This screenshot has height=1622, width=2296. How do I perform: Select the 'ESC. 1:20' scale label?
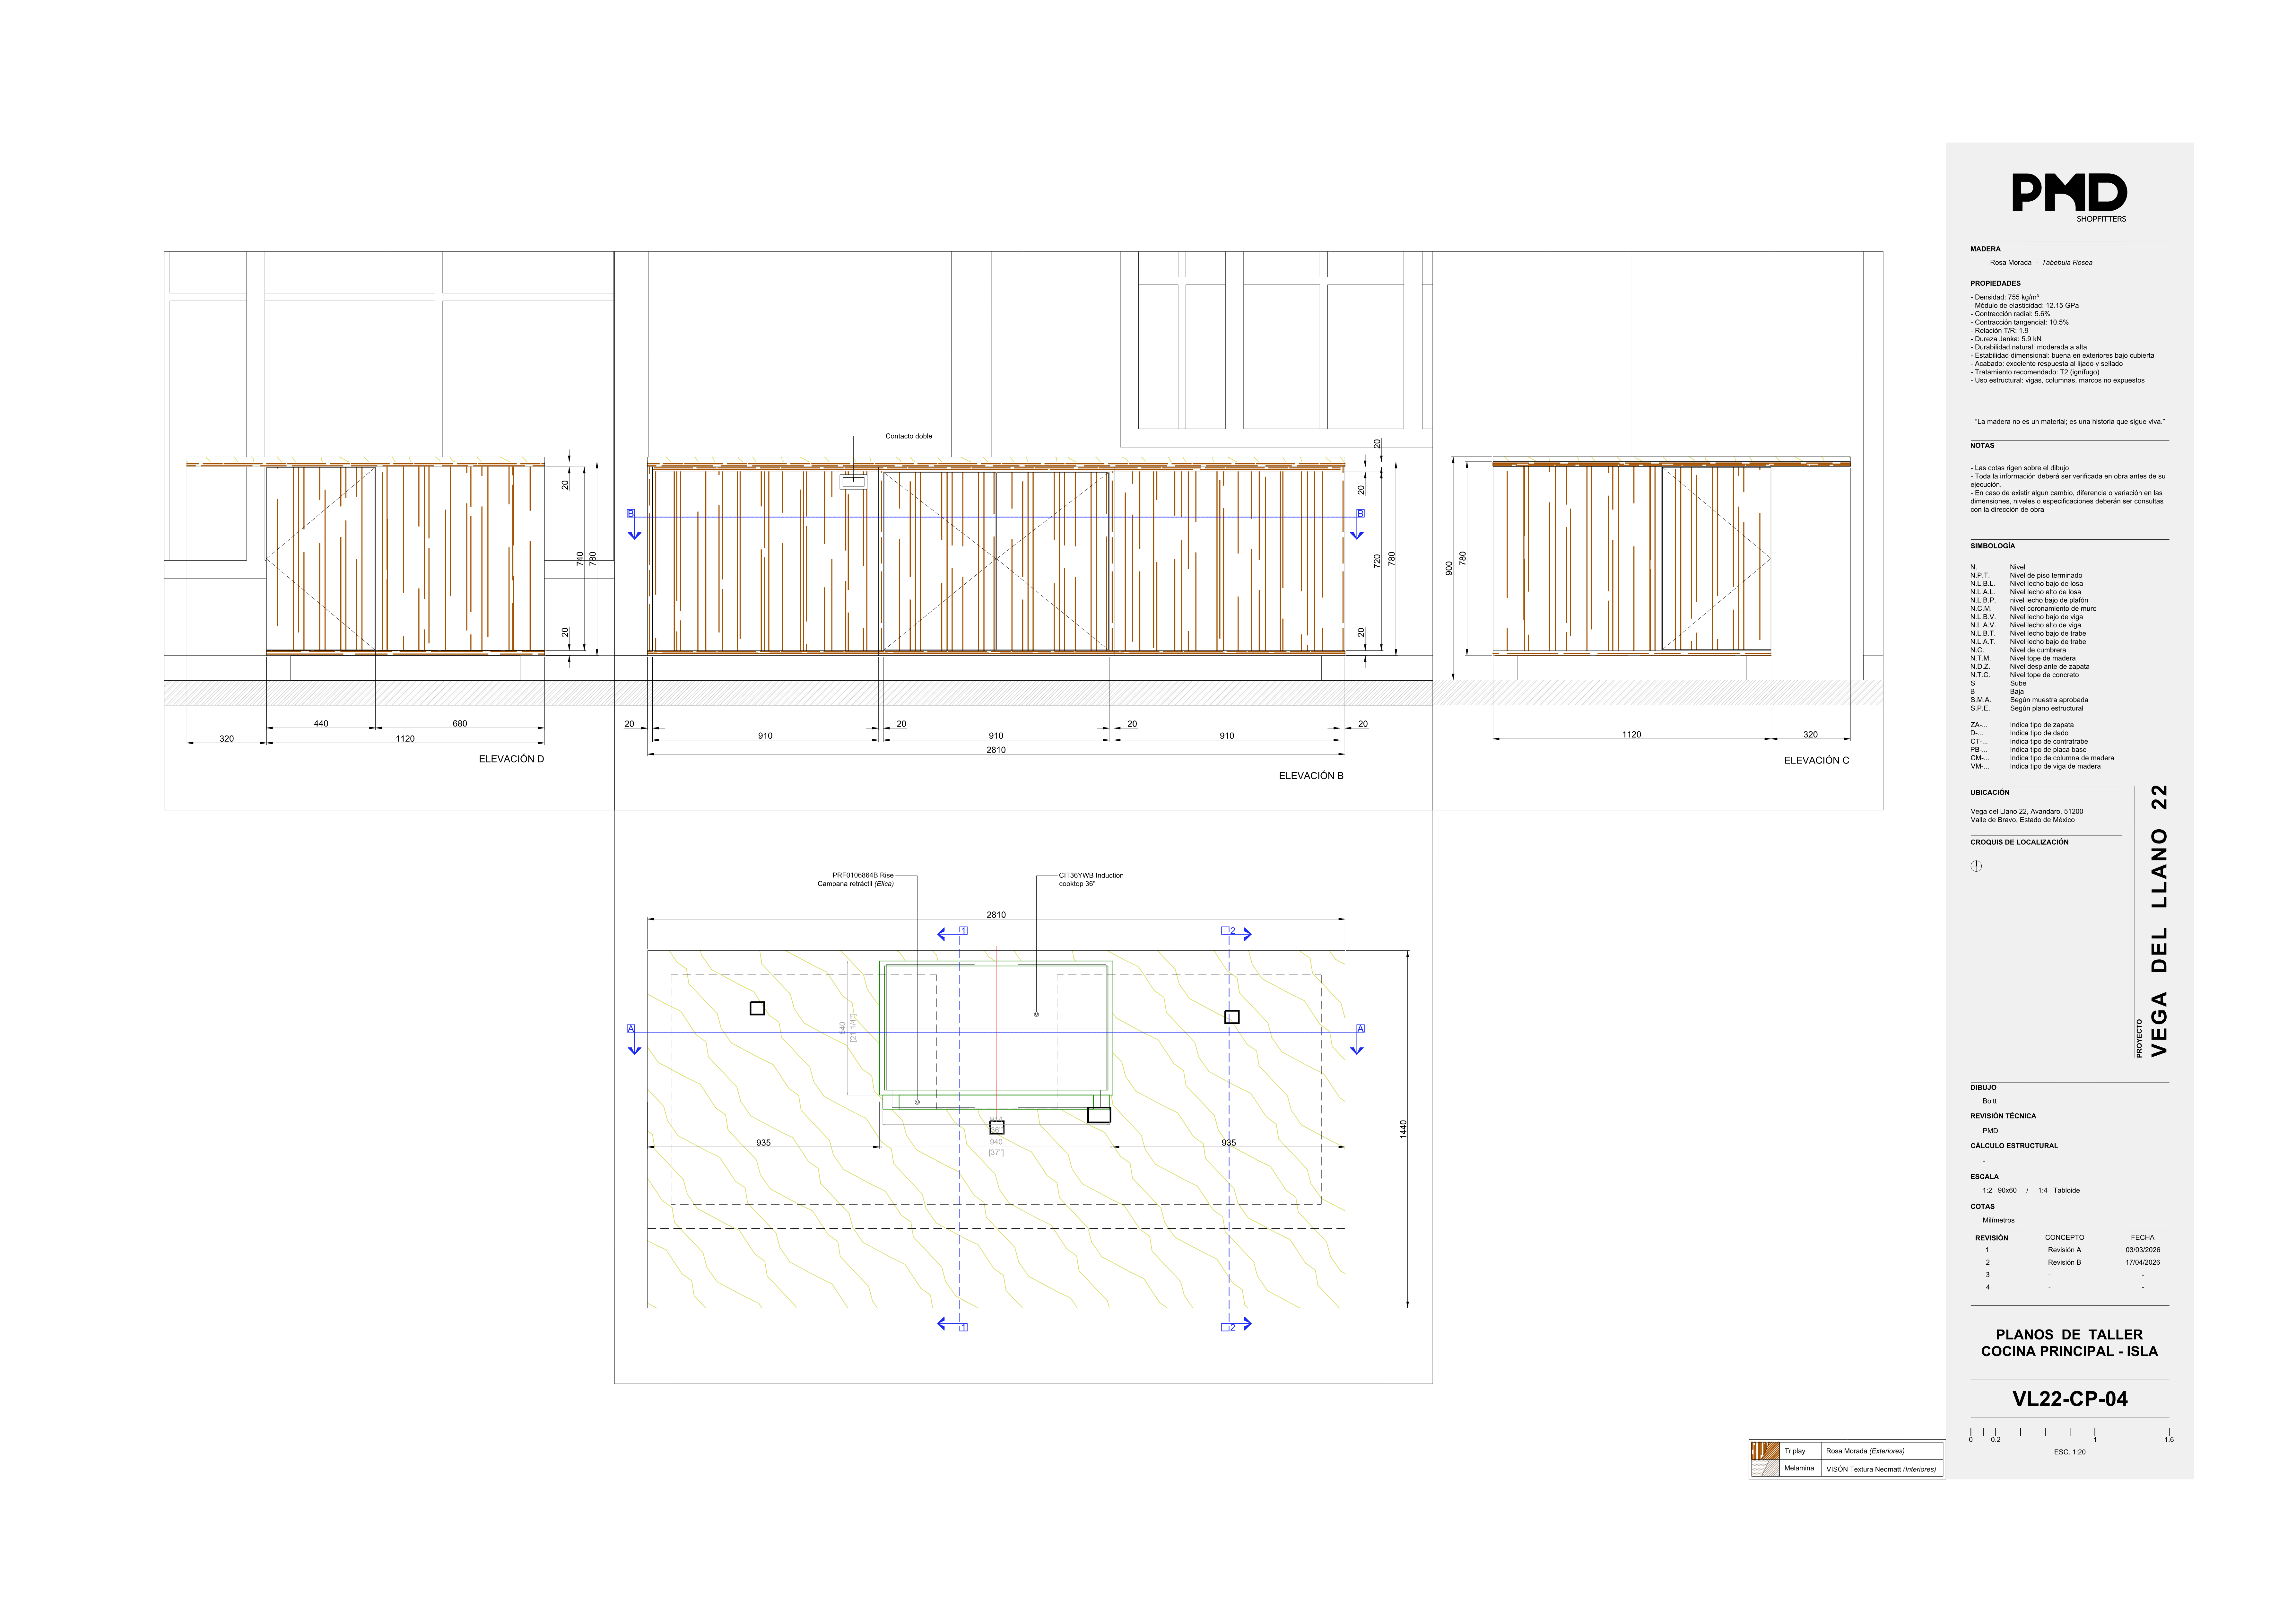(x=2070, y=1452)
